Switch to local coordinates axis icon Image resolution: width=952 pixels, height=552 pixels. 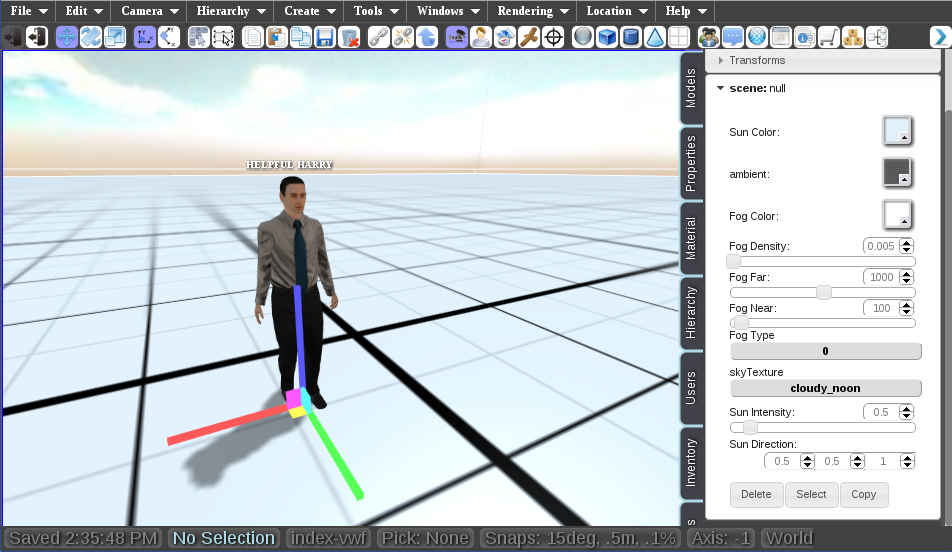coord(169,37)
